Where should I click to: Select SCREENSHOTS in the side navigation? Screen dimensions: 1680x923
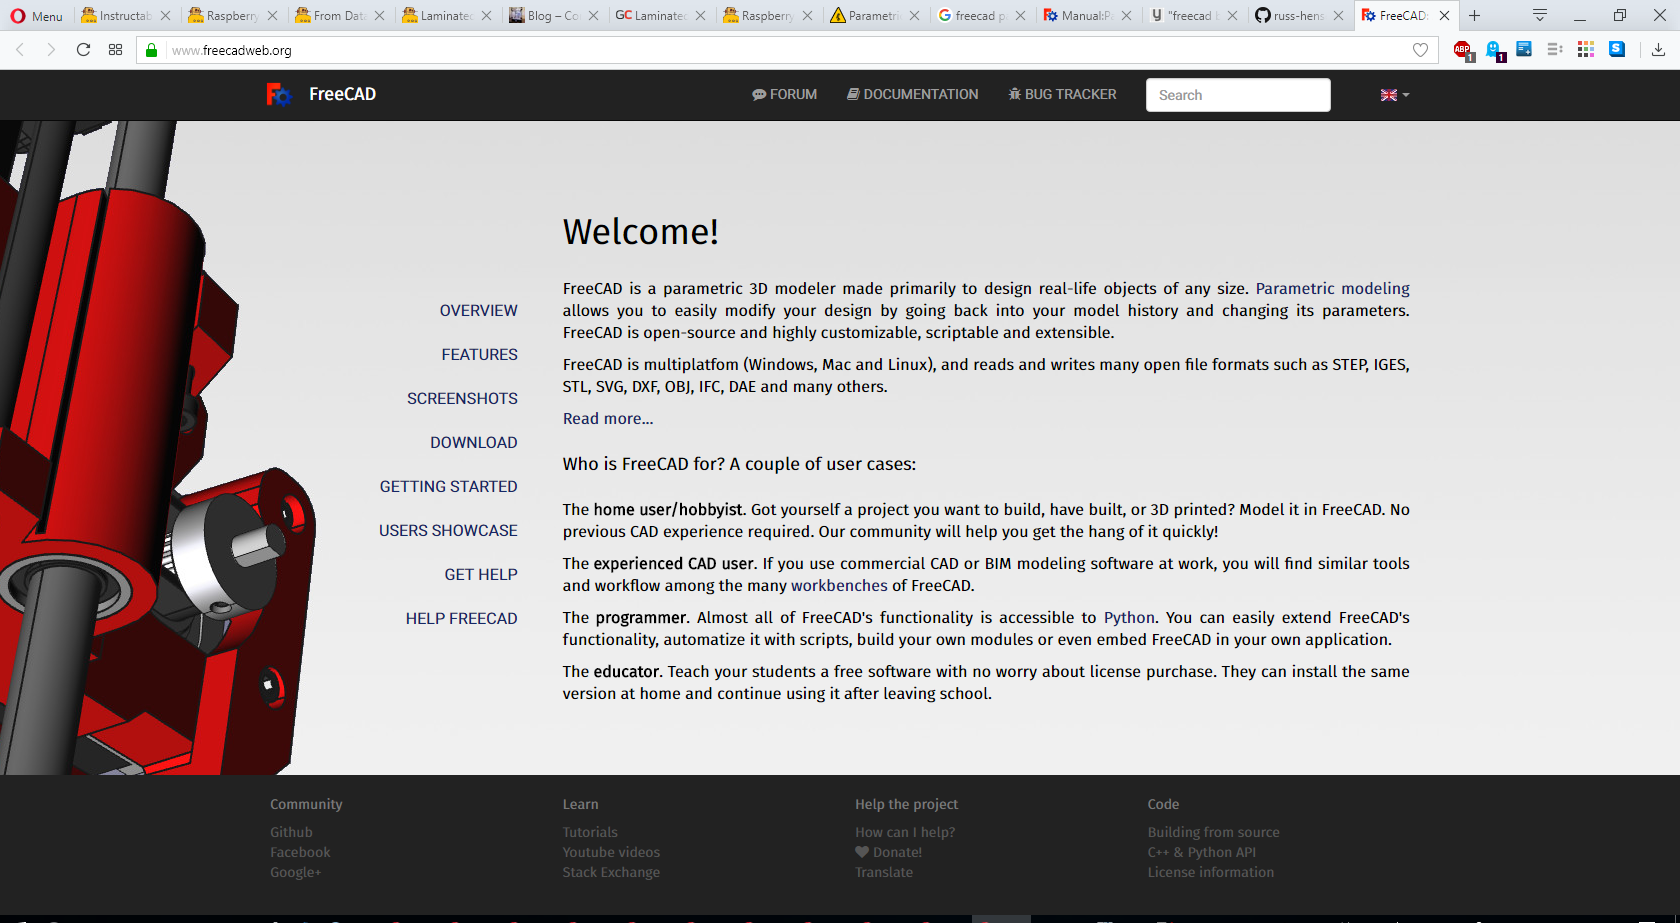(x=462, y=399)
